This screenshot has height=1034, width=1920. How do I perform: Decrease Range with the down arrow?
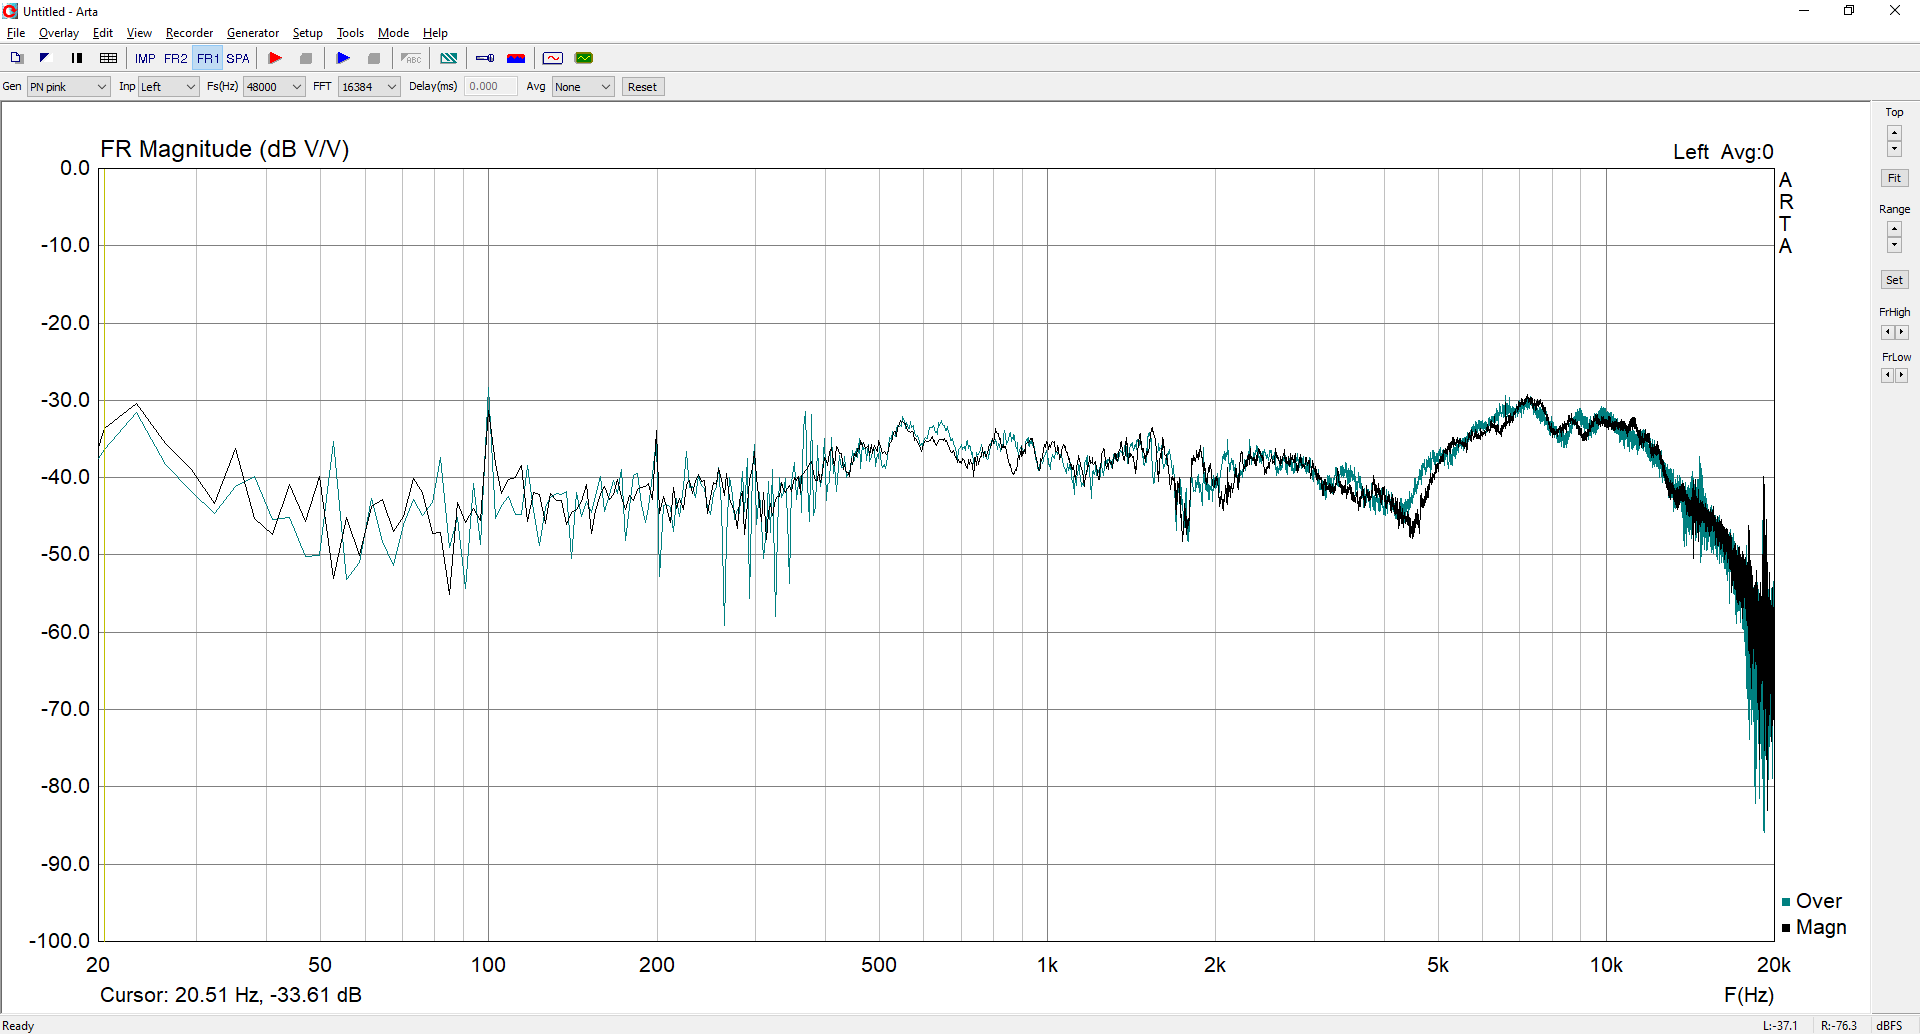1894,245
